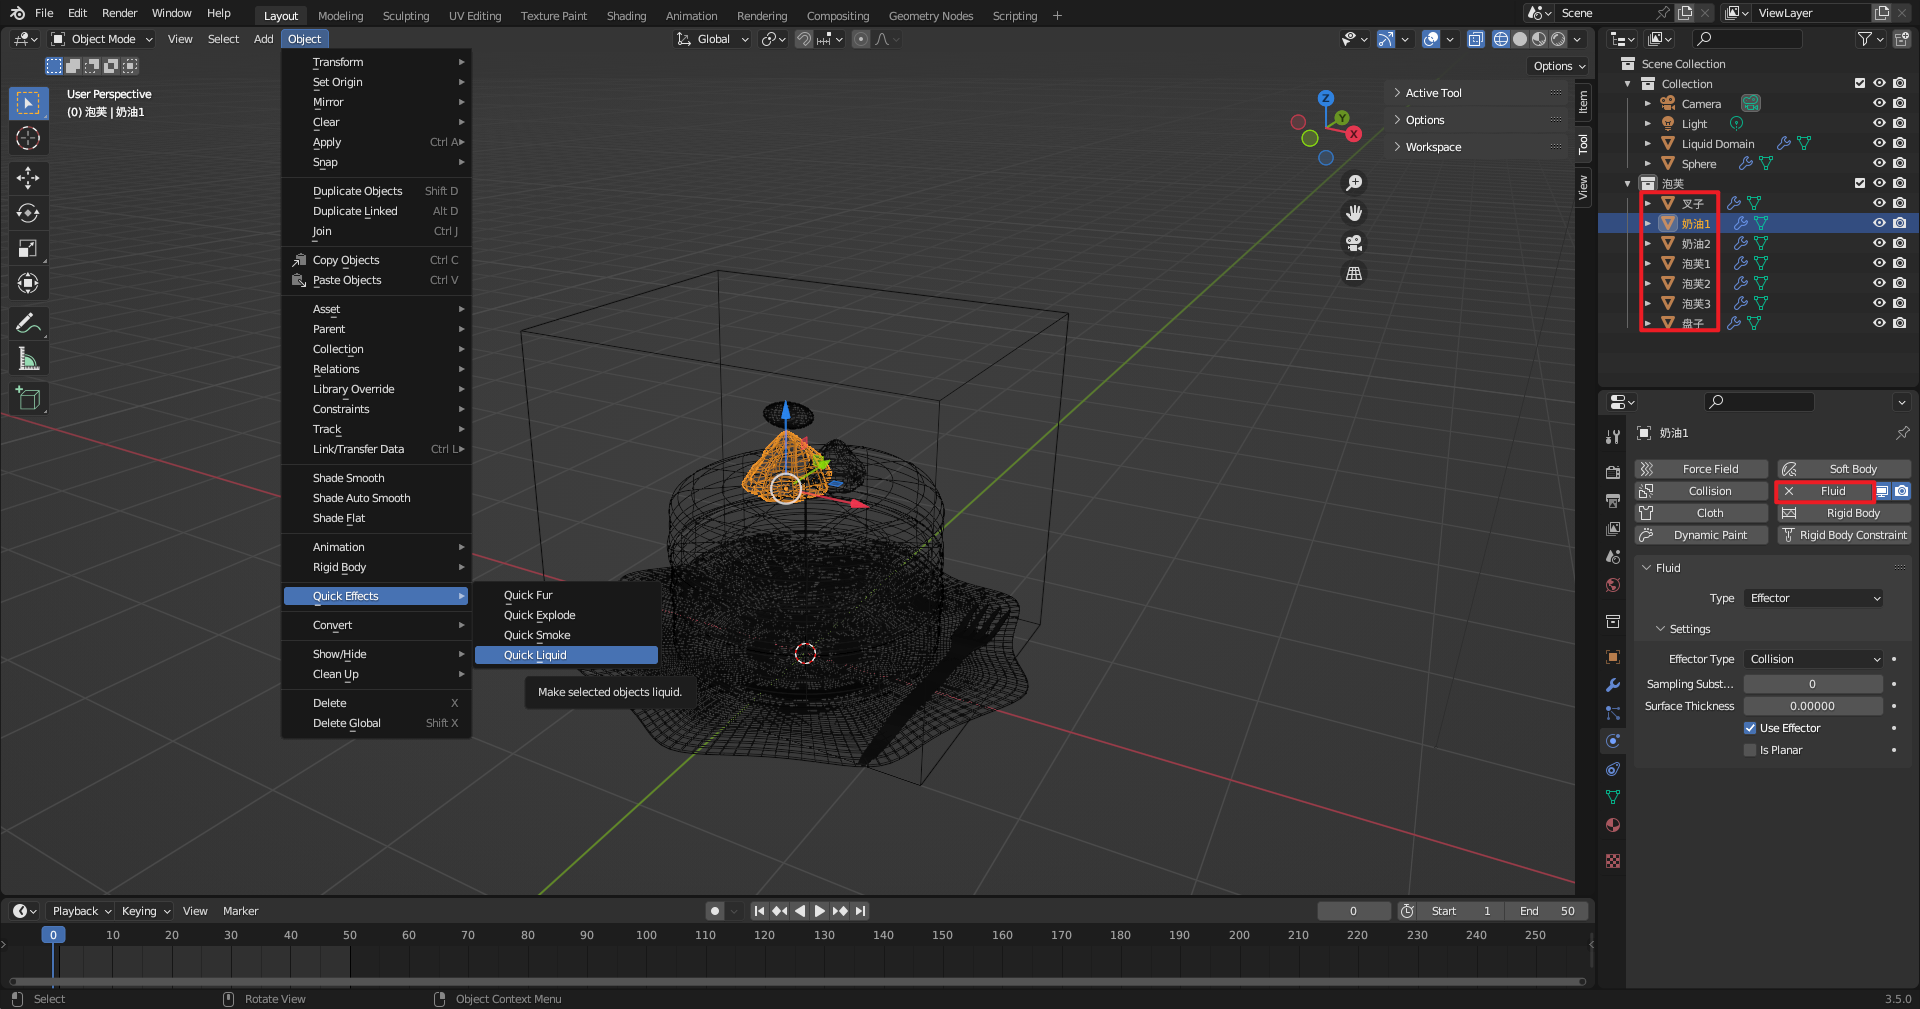
Task: Switch to Geometry Nodes workspace tab
Action: coord(930,16)
